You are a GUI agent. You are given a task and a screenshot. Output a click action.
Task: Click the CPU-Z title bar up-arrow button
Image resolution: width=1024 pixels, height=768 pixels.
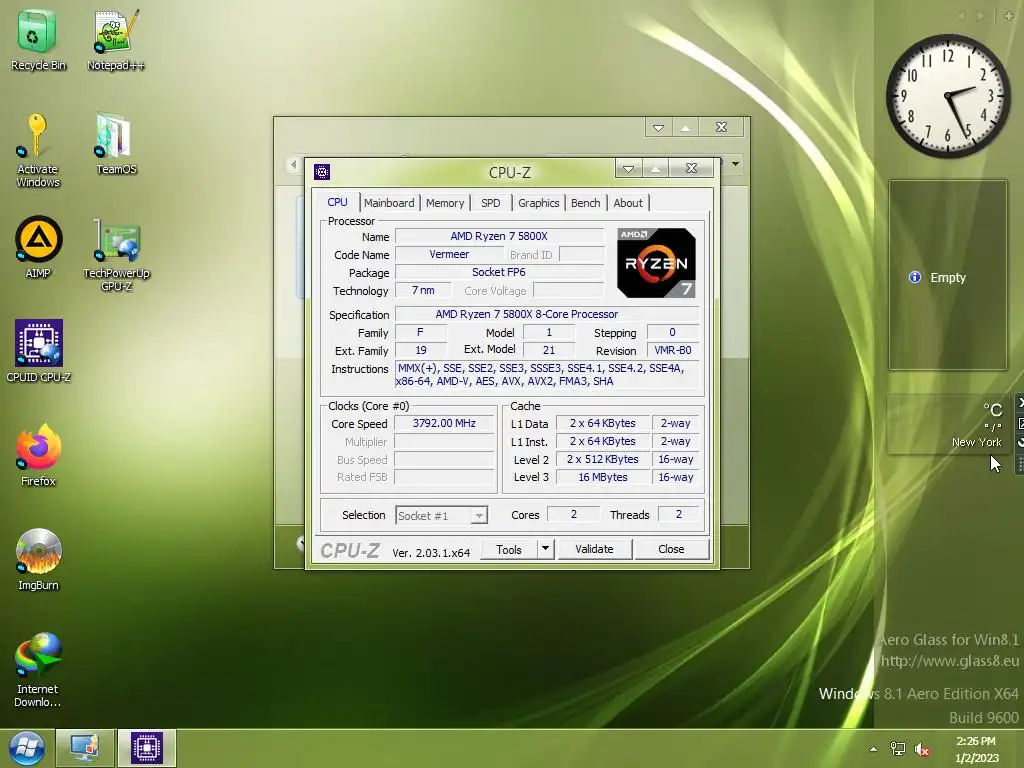(655, 169)
